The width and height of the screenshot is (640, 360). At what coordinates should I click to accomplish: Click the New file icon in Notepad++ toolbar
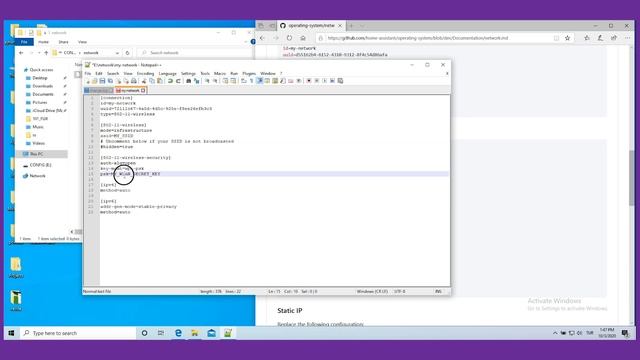88,81
